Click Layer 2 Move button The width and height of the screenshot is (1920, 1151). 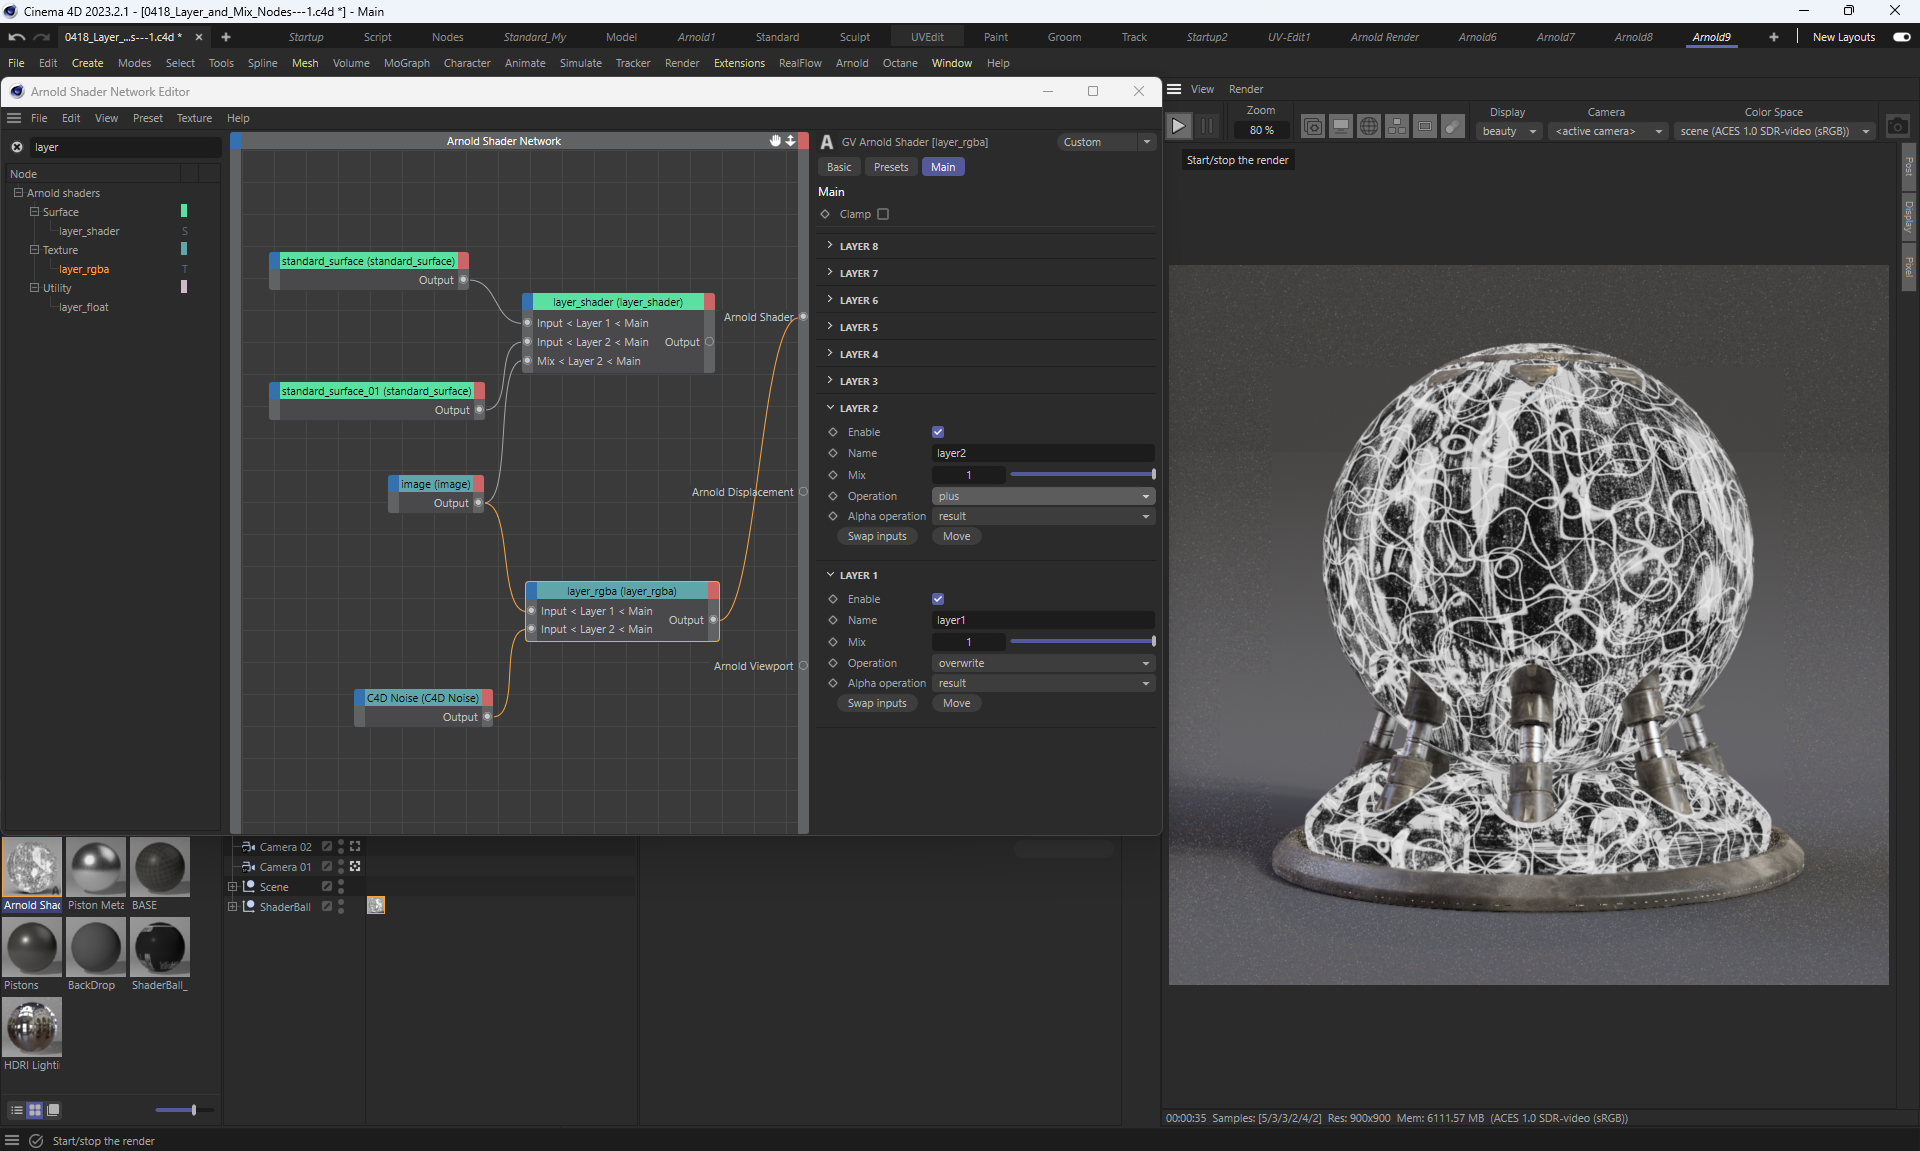pos(956,536)
